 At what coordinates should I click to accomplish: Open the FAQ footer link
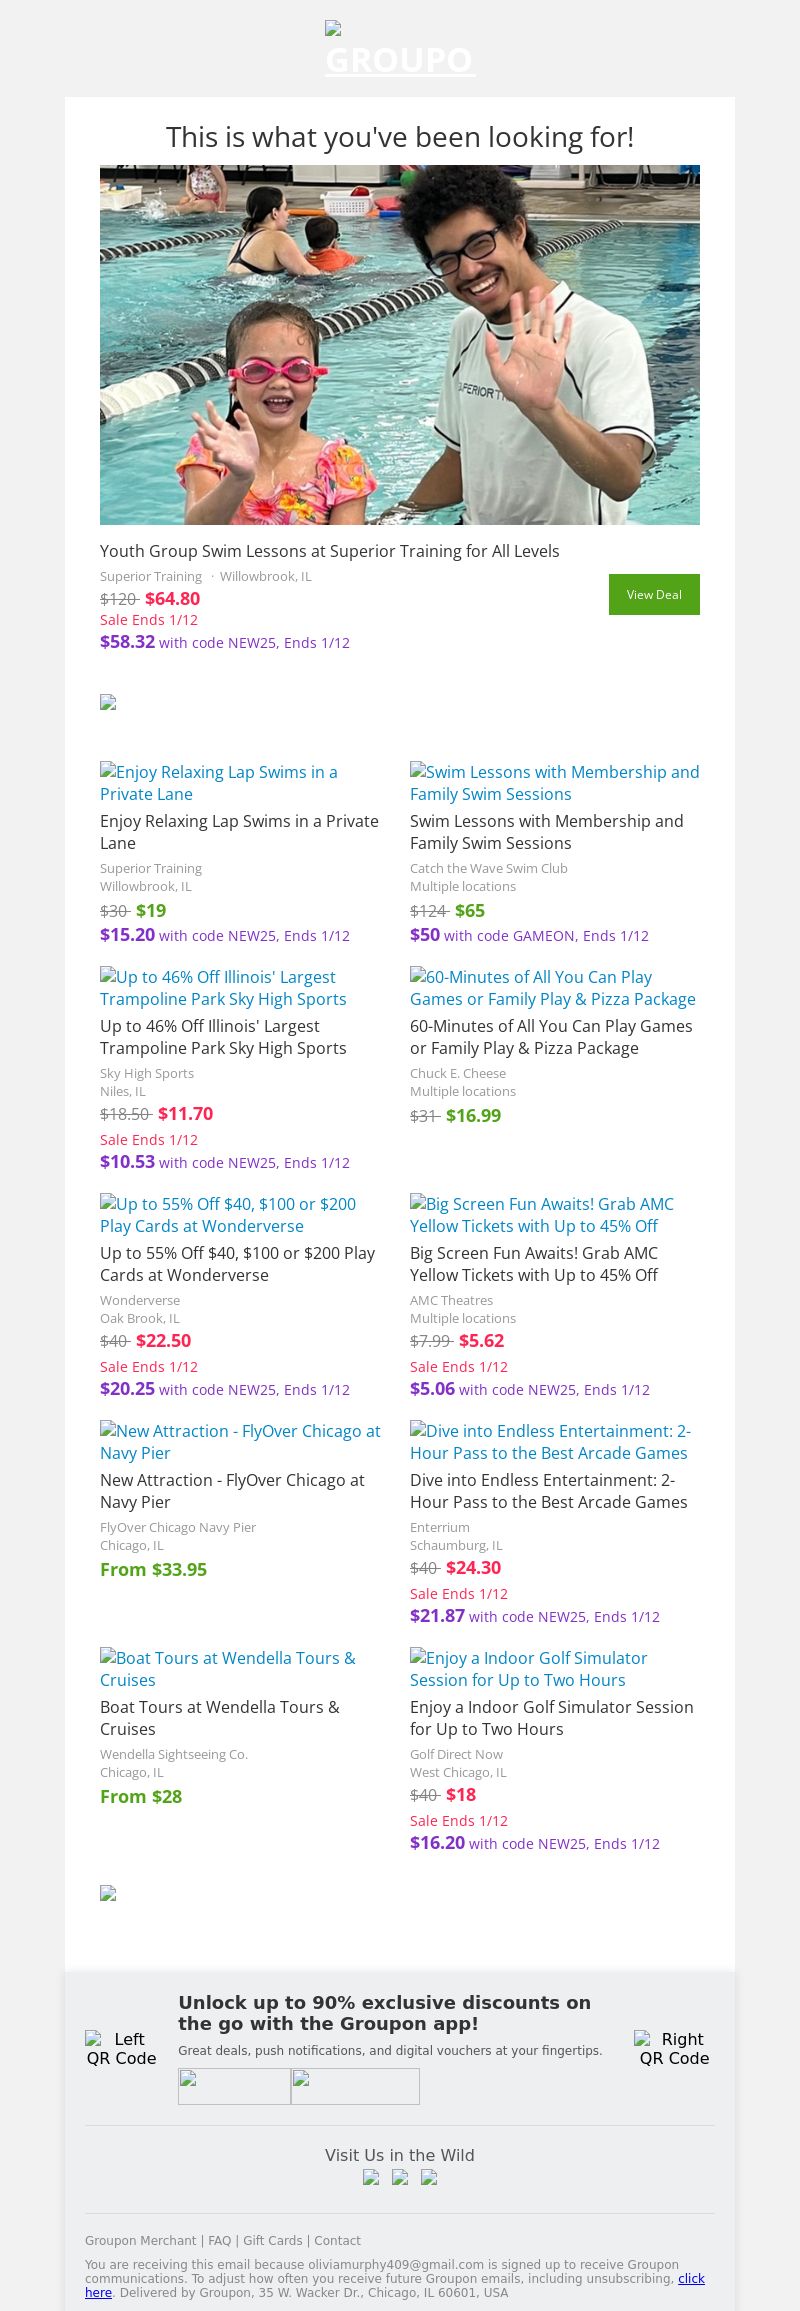(219, 2241)
